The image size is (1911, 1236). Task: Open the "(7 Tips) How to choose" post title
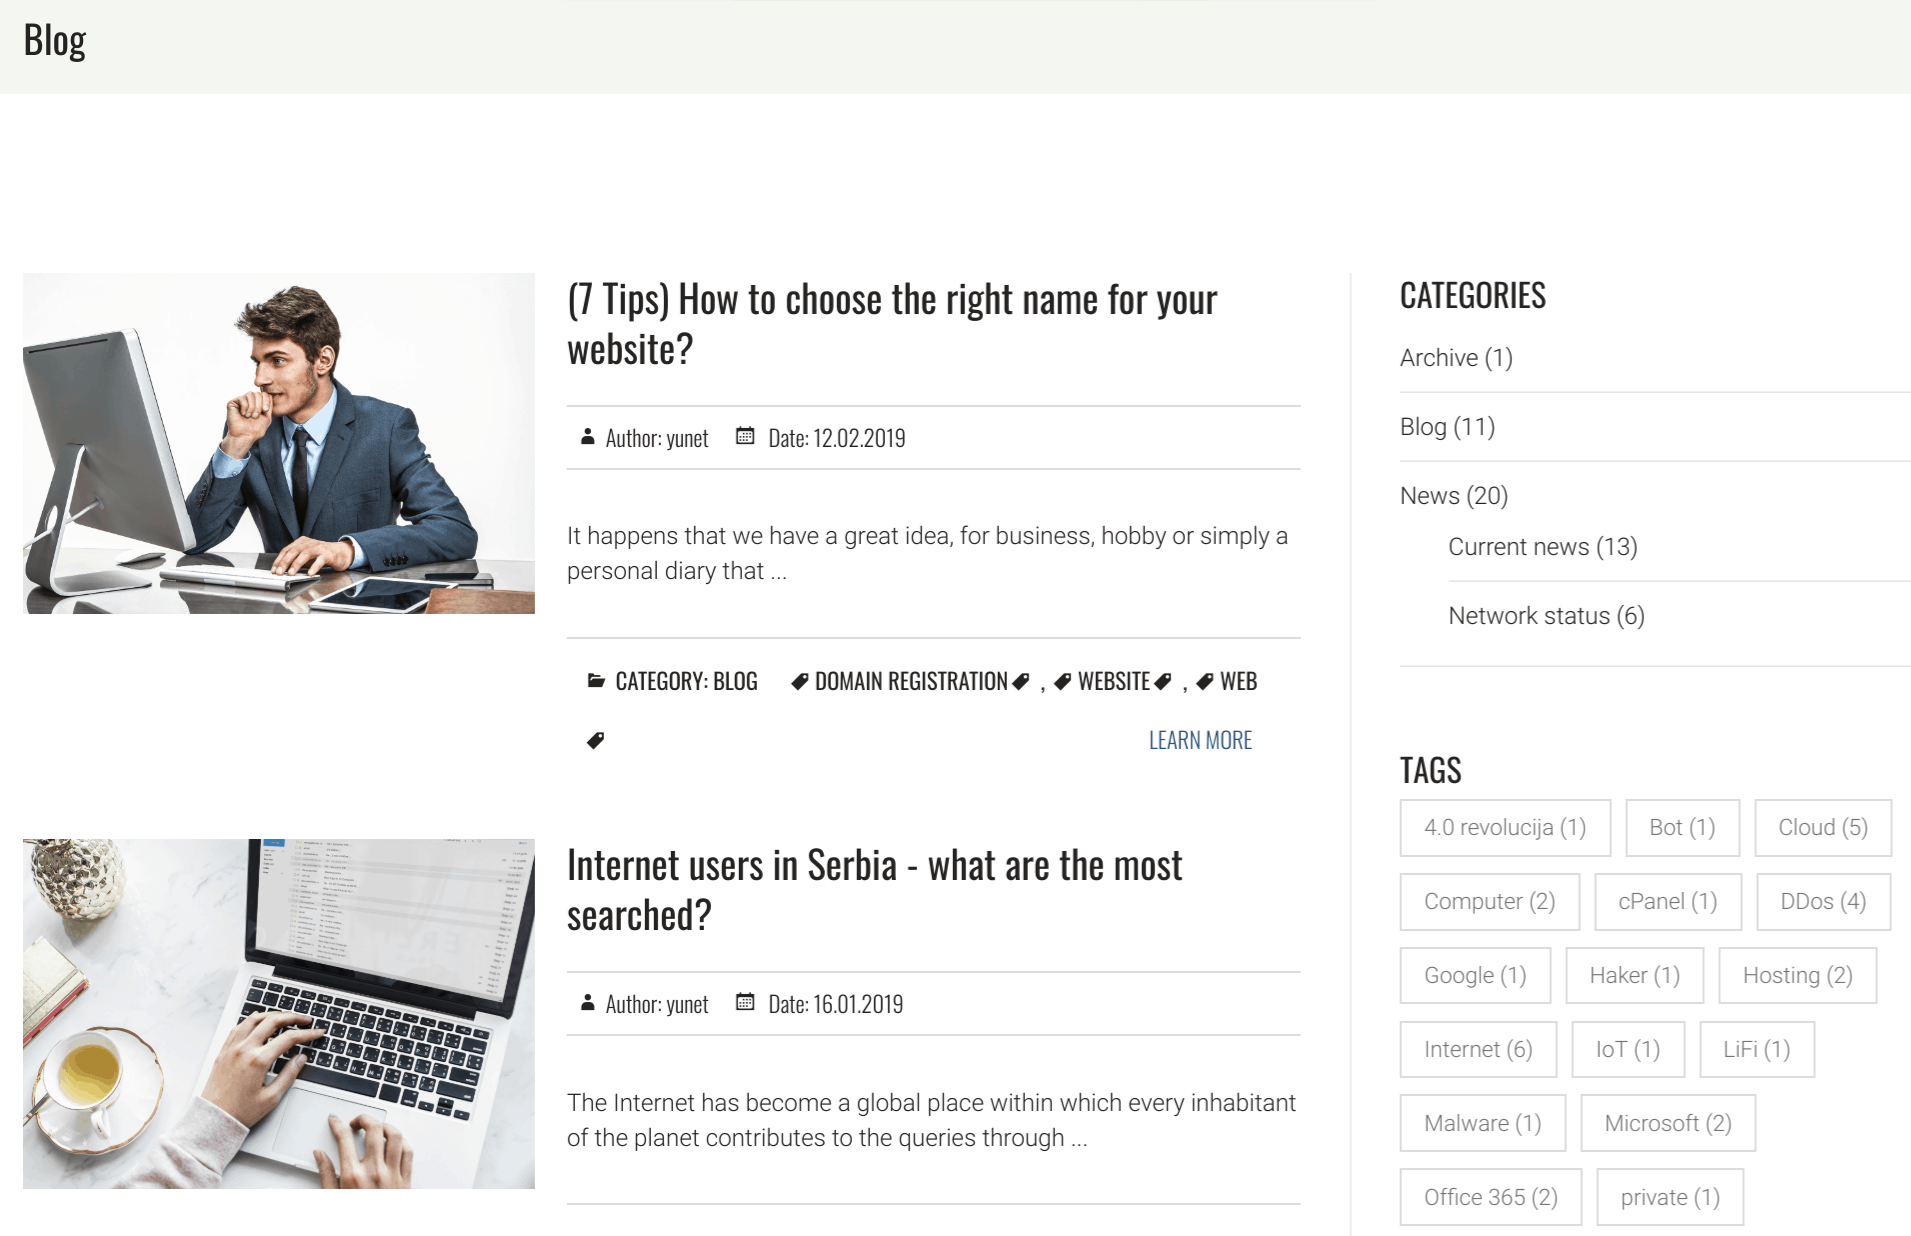click(892, 324)
